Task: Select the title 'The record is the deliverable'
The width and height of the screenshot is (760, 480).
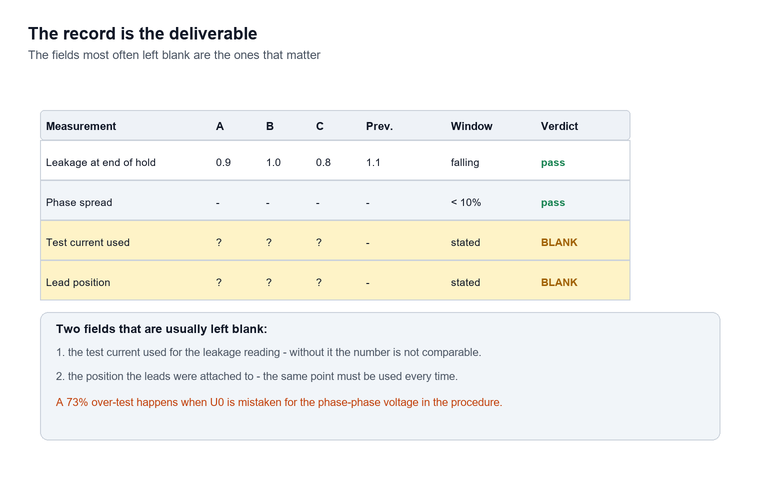Action: [x=142, y=33]
